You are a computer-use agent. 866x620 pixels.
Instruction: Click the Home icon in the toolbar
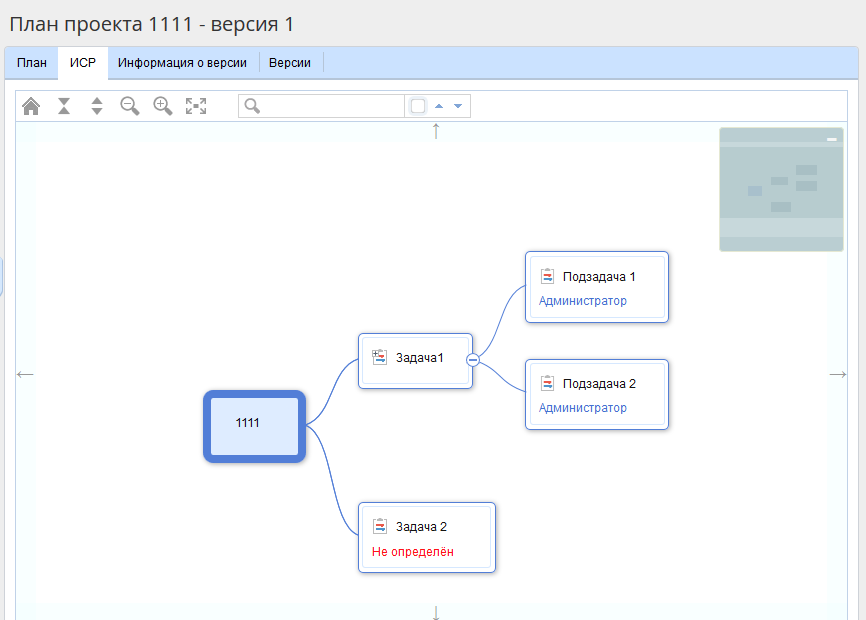click(31, 106)
